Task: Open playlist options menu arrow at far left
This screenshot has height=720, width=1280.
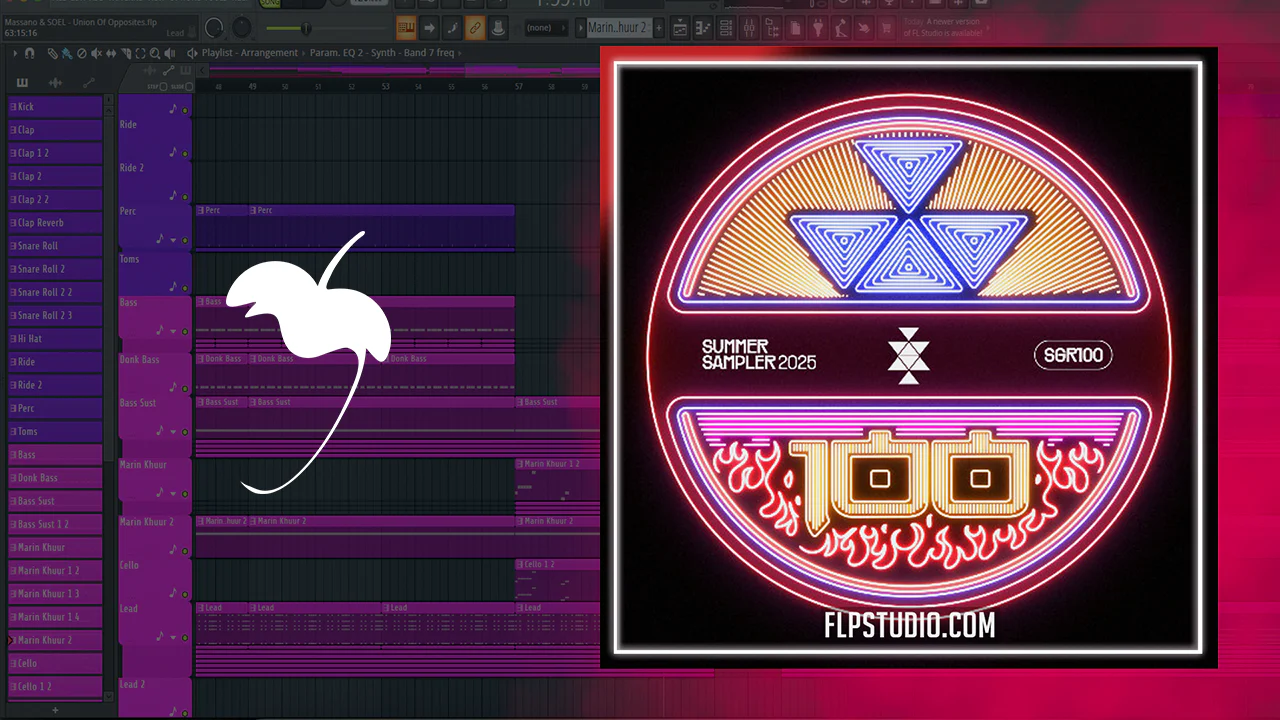Action: 15,53
